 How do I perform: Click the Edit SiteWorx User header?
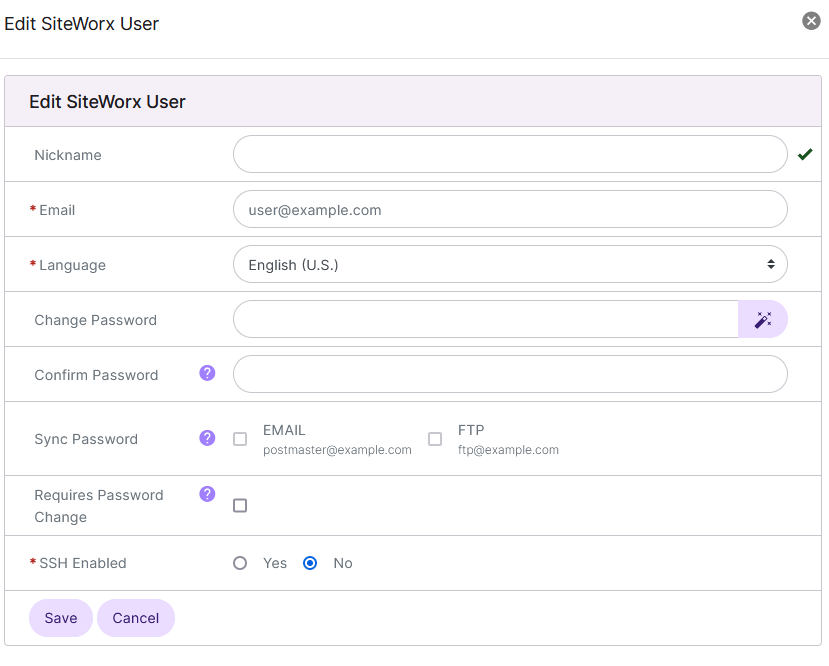tap(107, 101)
